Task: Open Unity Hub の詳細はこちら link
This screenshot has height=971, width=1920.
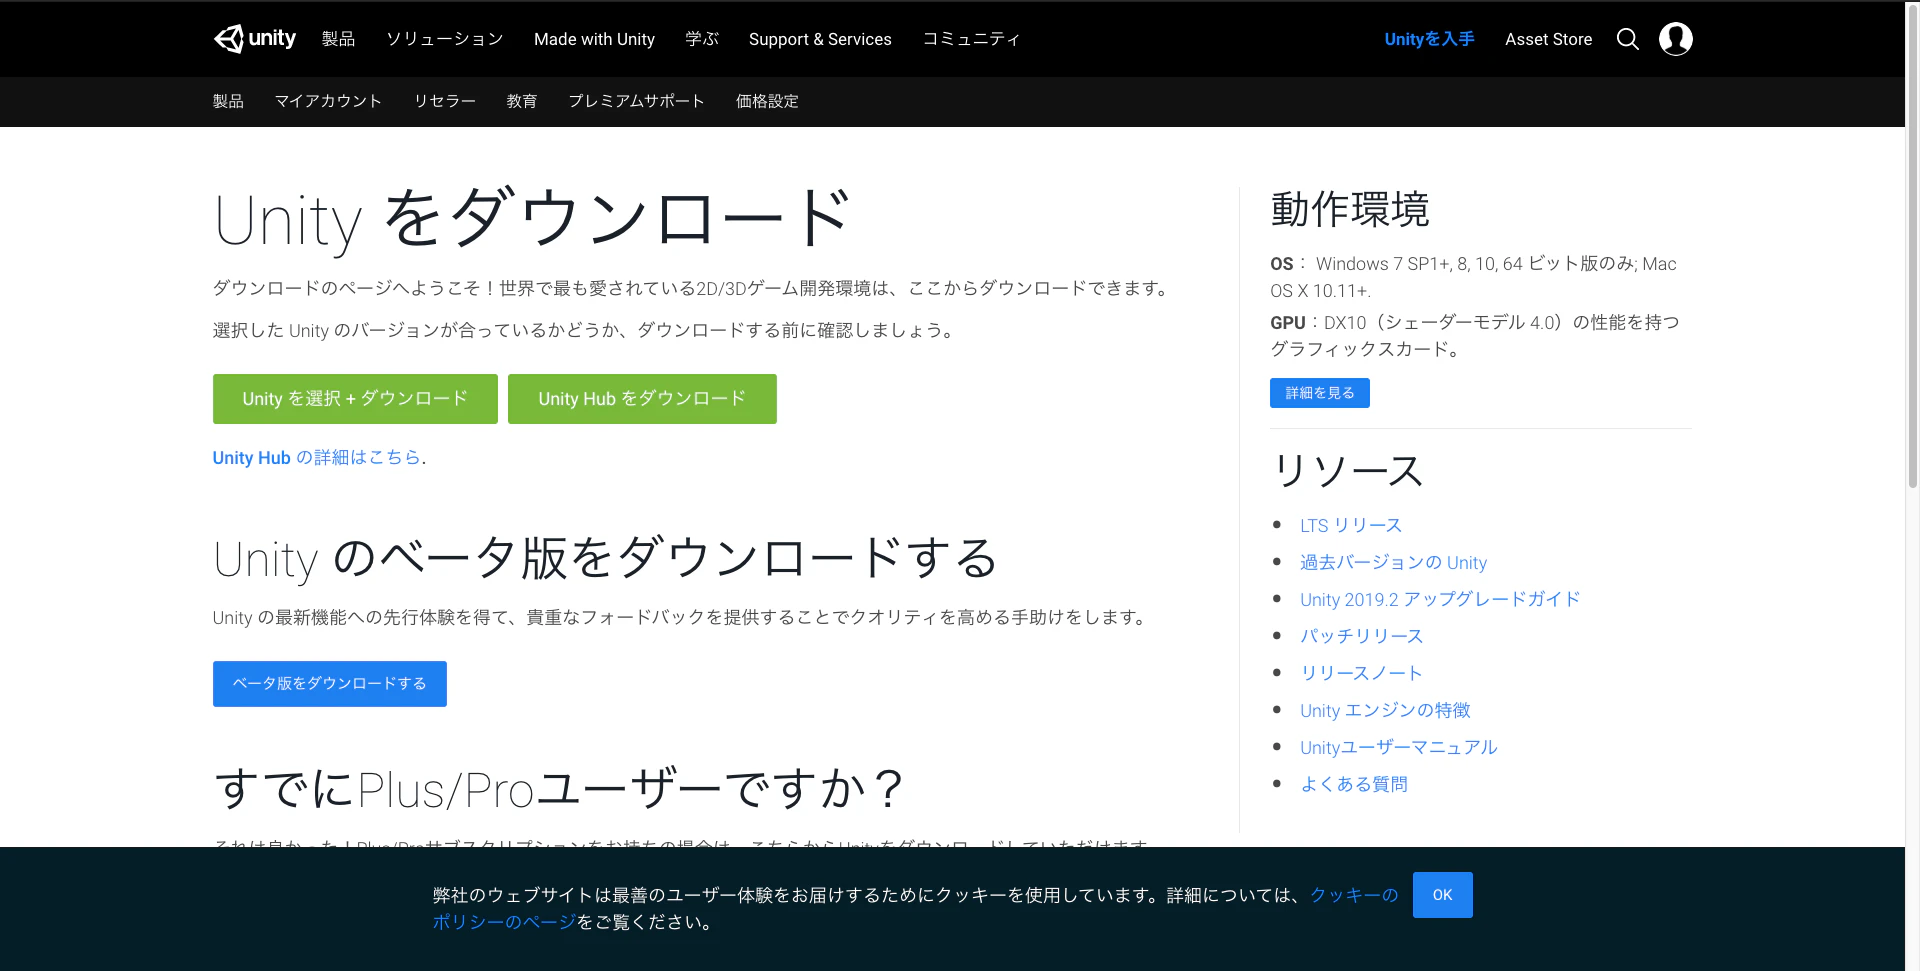Action: (317, 457)
